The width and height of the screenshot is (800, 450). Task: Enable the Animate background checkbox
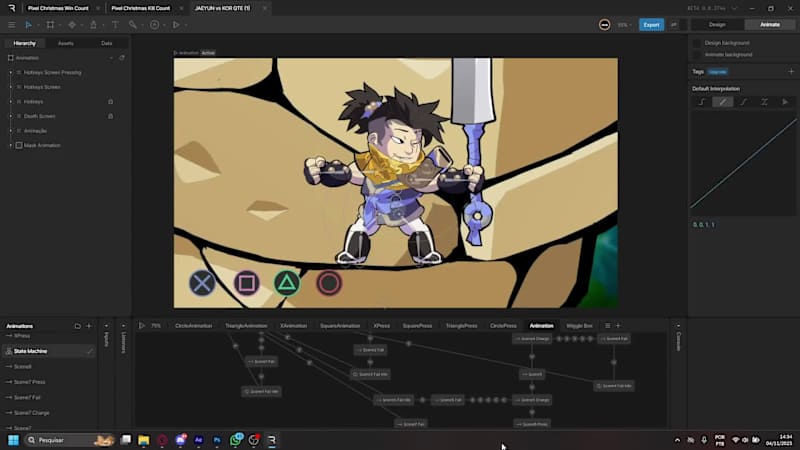[697, 55]
